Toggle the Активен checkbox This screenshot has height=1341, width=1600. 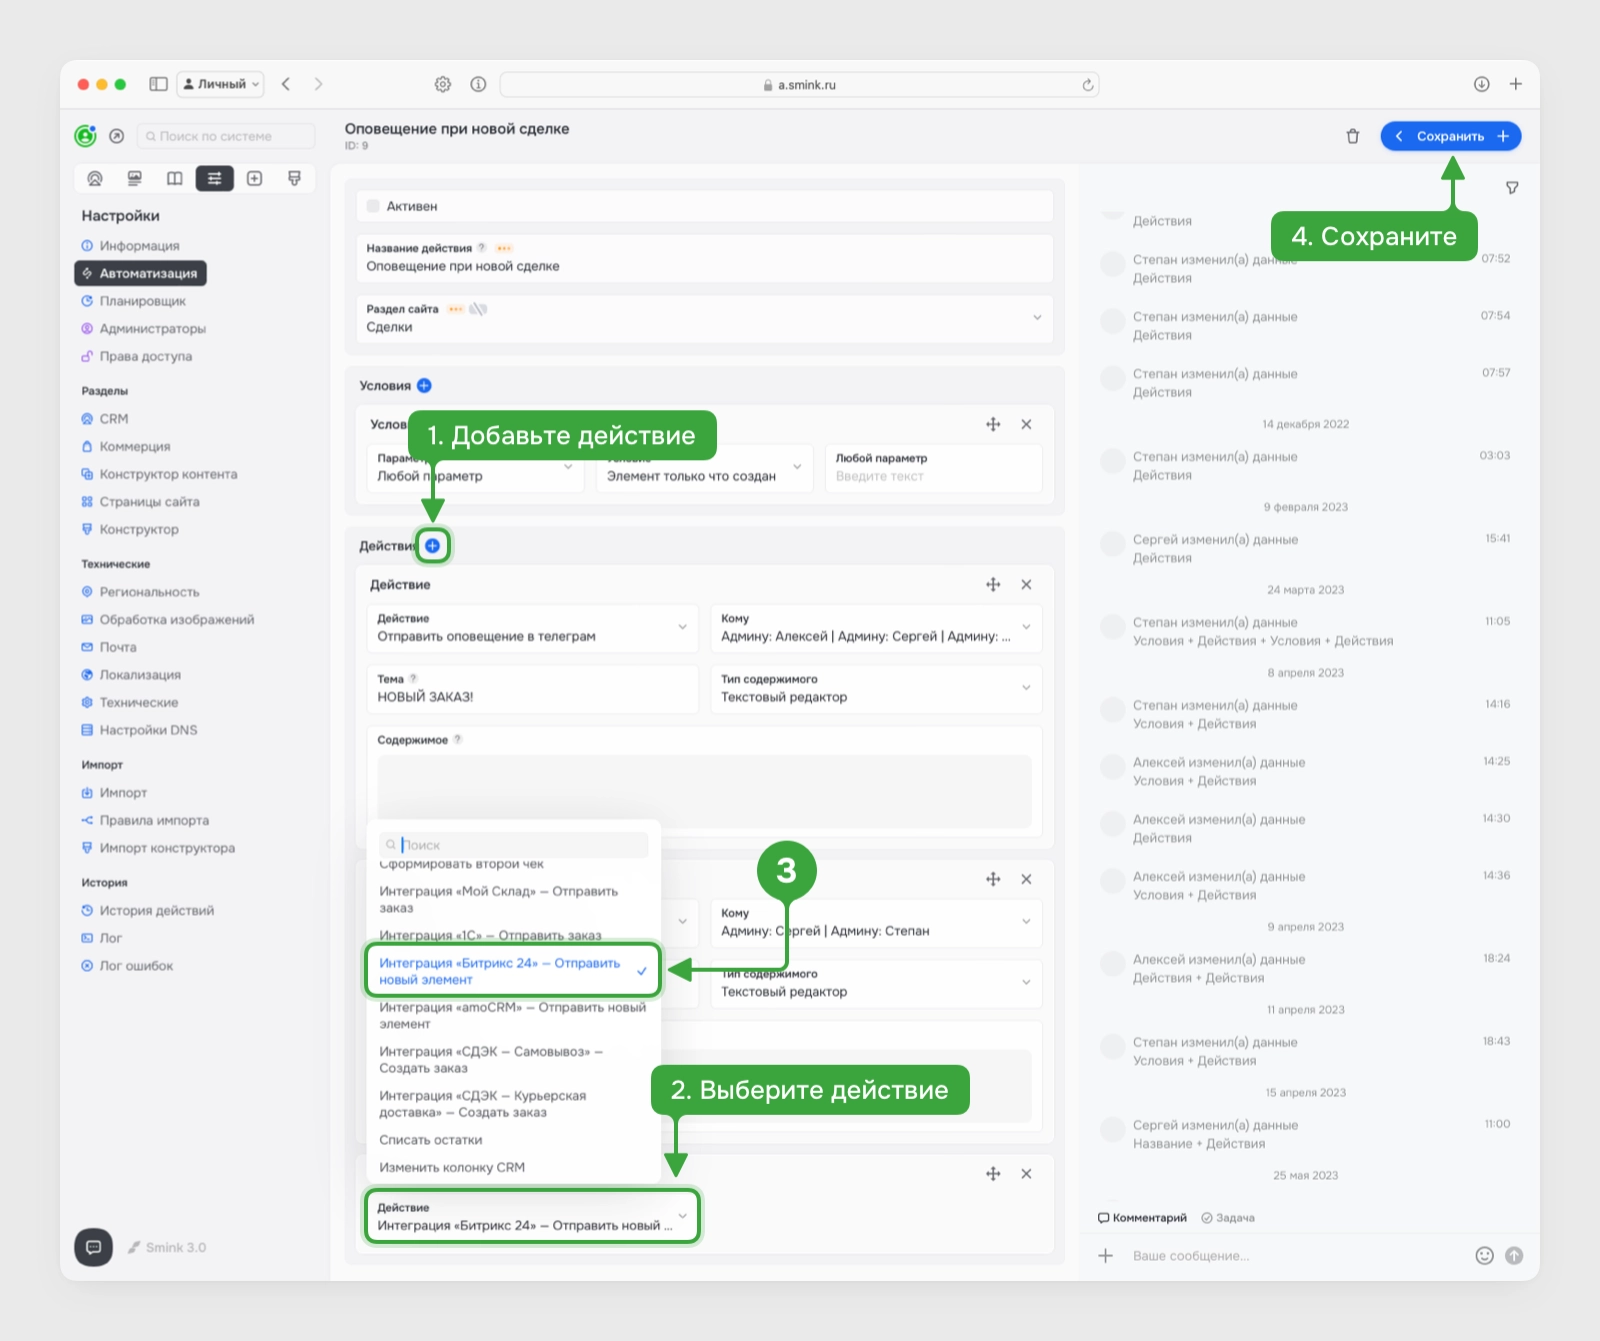click(373, 206)
